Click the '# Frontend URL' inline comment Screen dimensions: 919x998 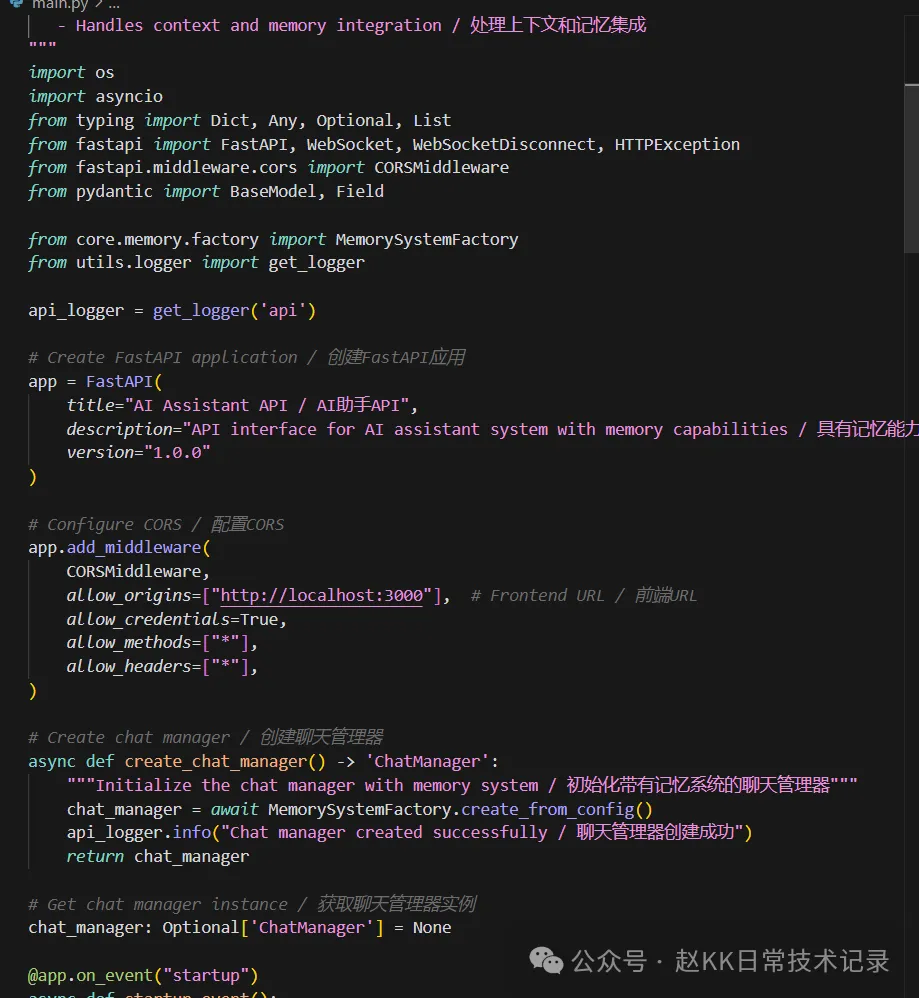(584, 596)
